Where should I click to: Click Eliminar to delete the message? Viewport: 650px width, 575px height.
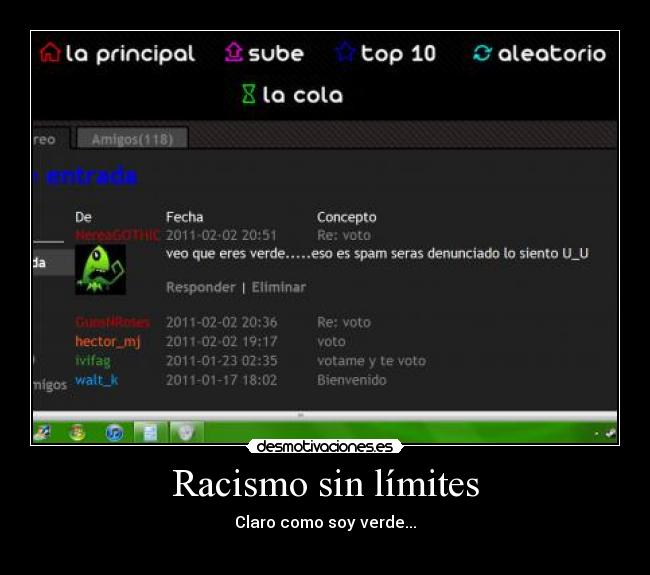(x=279, y=287)
